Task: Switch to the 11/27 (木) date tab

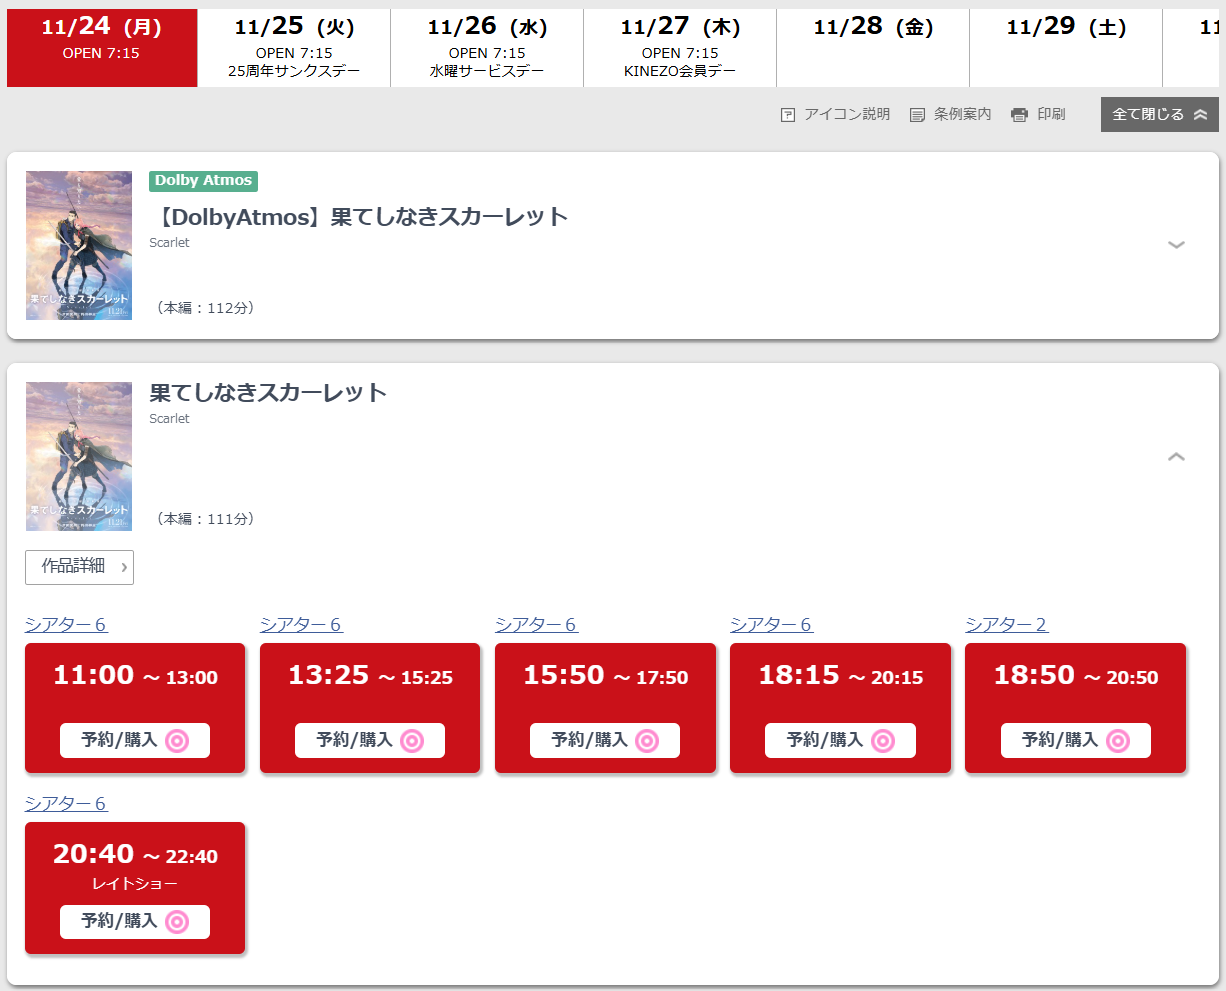Action: (680, 48)
